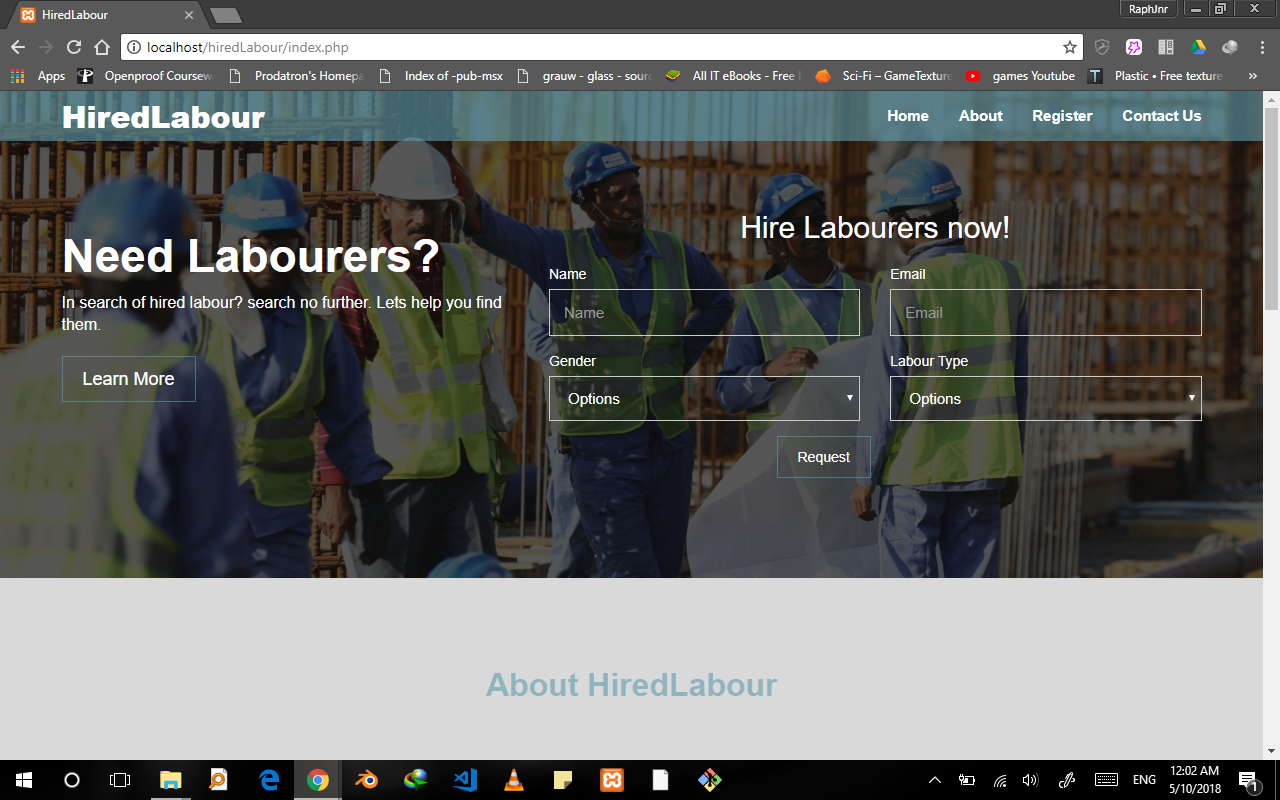Open Task View on the taskbar
This screenshot has height=800, width=1280.
(120, 780)
